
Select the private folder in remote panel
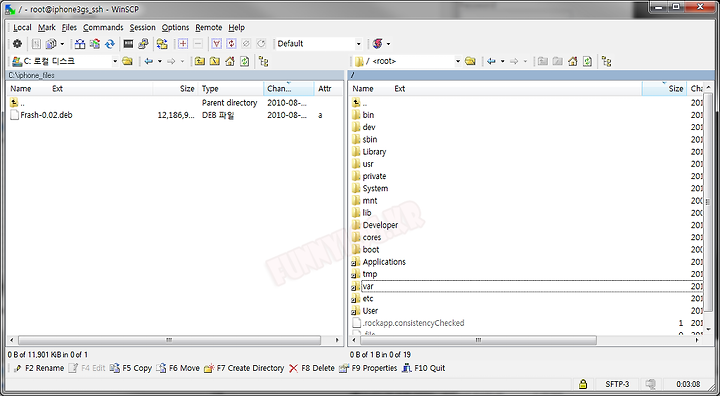pyautogui.click(x=374, y=176)
